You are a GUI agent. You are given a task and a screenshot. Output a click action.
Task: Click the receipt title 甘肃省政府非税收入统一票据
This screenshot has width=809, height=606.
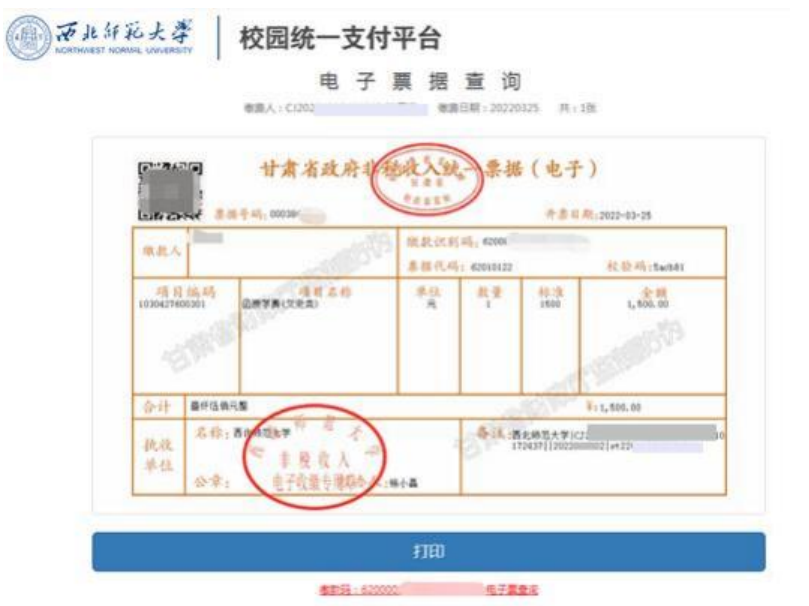428,169
